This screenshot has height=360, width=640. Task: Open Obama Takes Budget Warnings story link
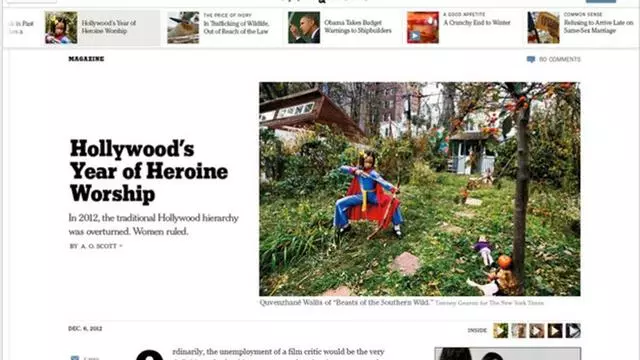pyautogui.click(x=358, y=27)
